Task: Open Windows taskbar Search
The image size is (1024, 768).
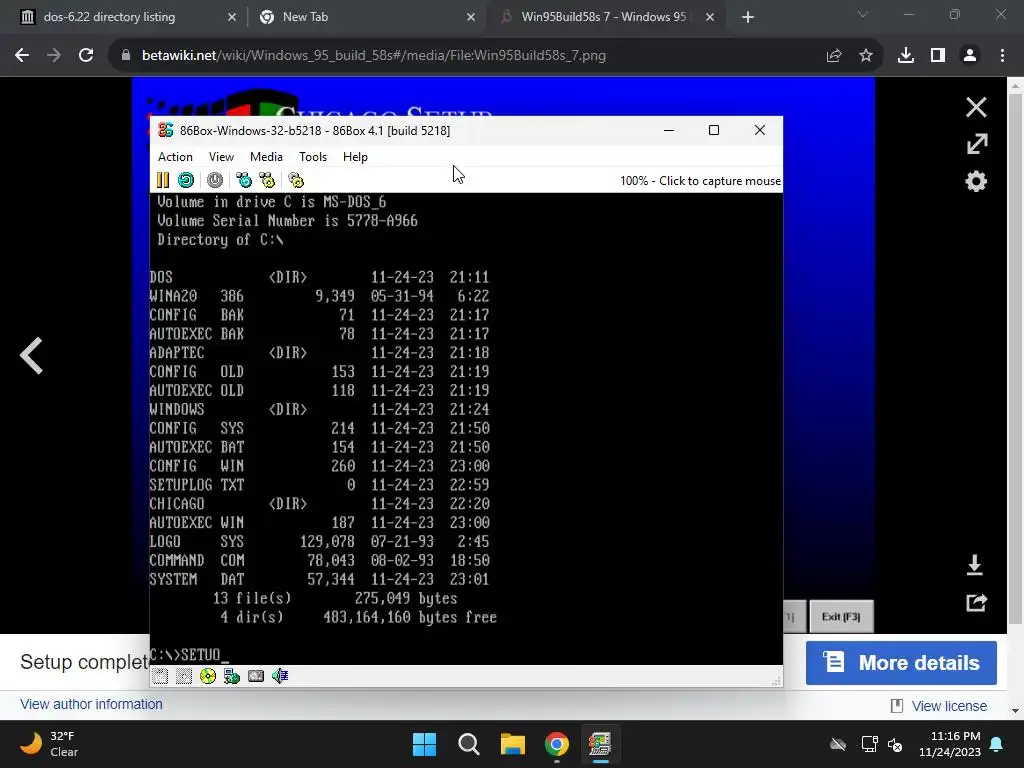Action: 468,744
